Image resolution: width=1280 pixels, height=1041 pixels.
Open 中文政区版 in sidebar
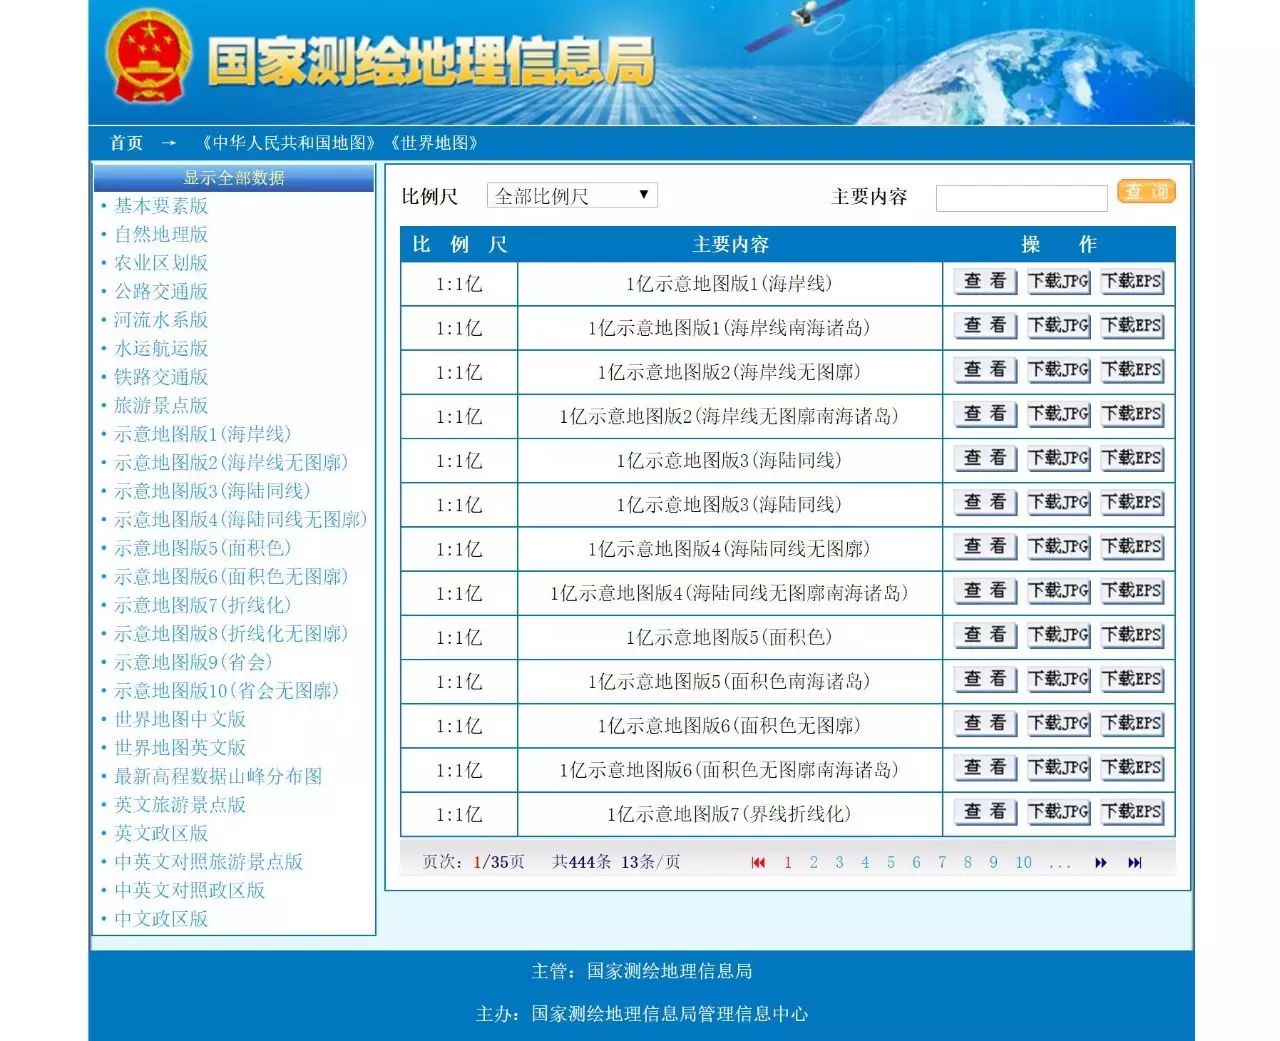161,919
